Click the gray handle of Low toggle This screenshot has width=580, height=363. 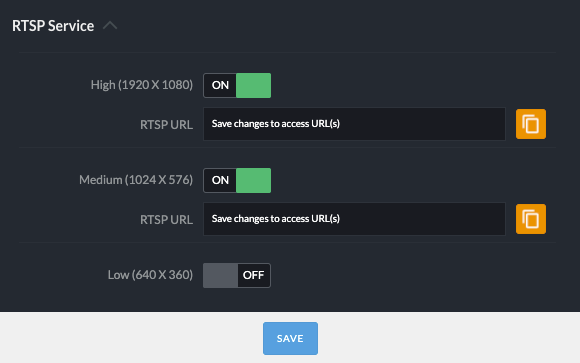click(220, 275)
